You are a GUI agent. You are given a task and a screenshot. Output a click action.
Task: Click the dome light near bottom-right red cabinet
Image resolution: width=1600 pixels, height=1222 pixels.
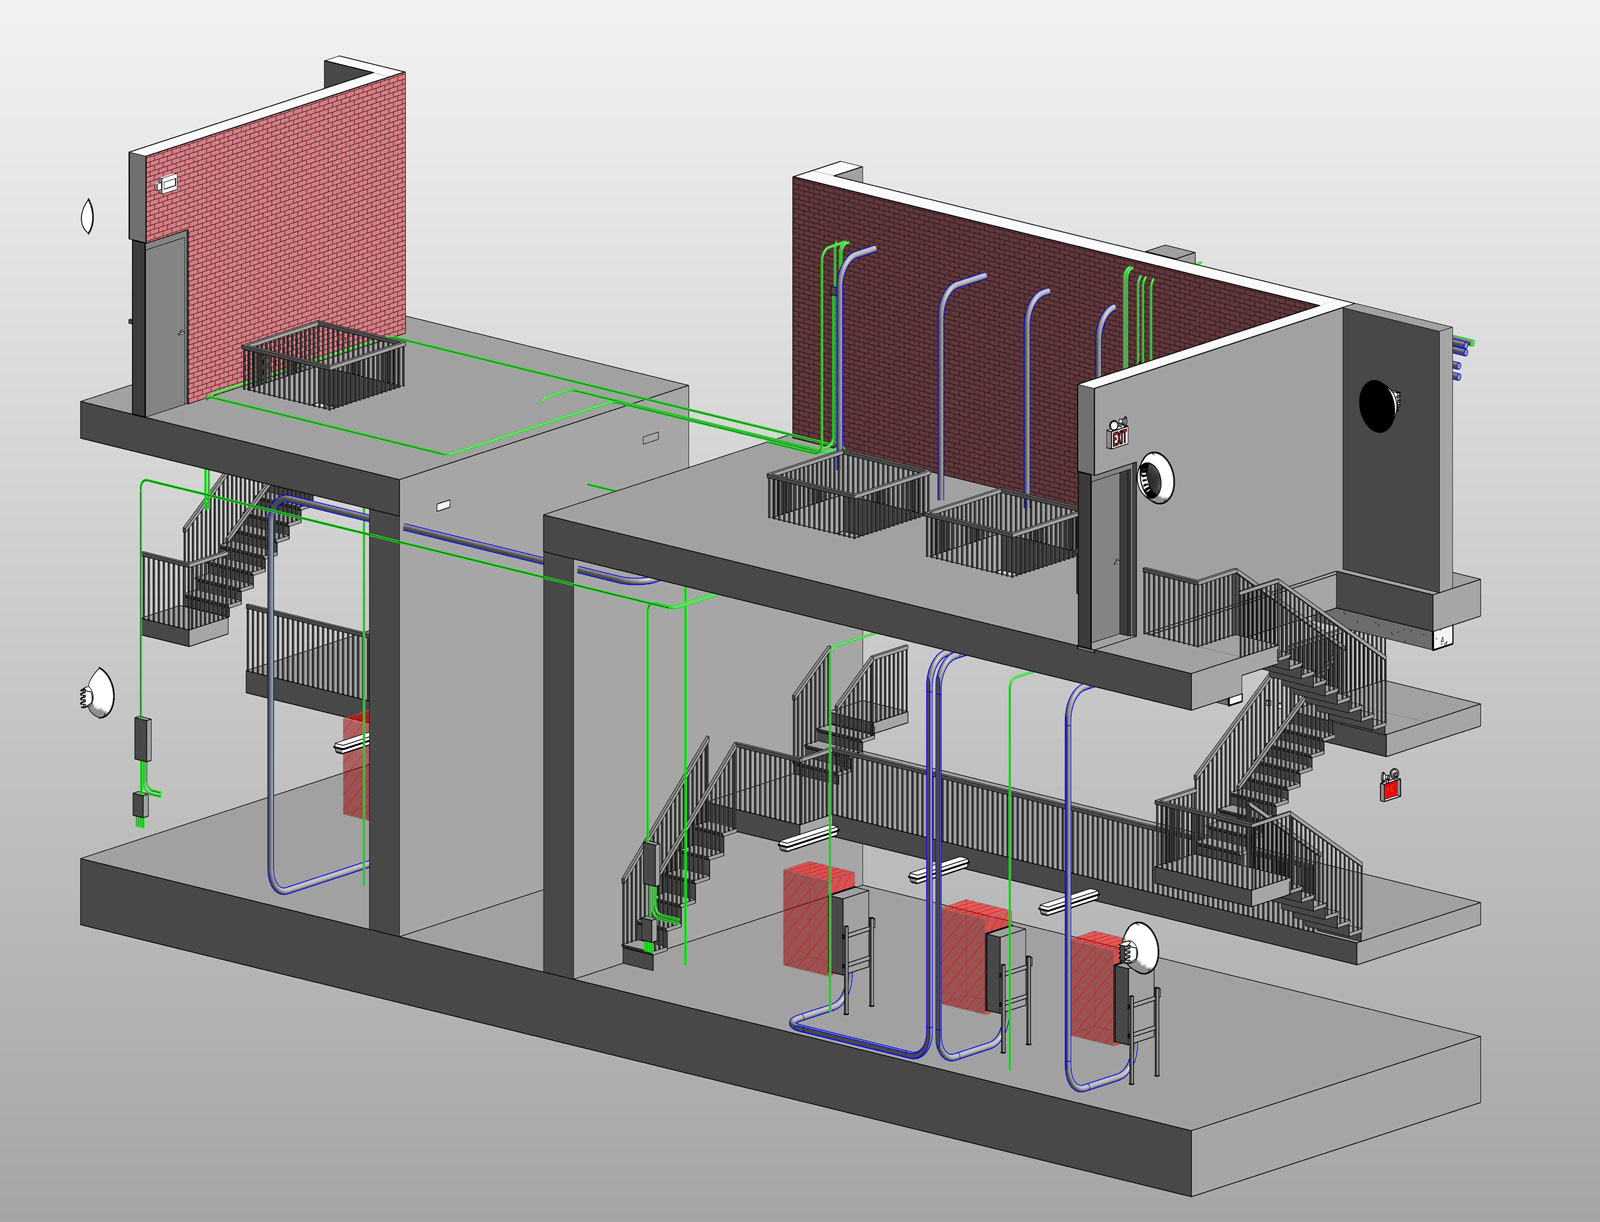[1140, 945]
